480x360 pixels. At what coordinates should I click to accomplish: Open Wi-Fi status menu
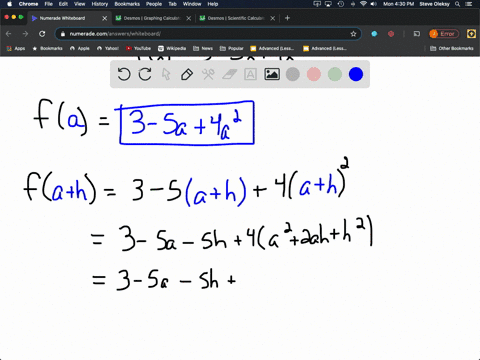[x=363, y=4]
